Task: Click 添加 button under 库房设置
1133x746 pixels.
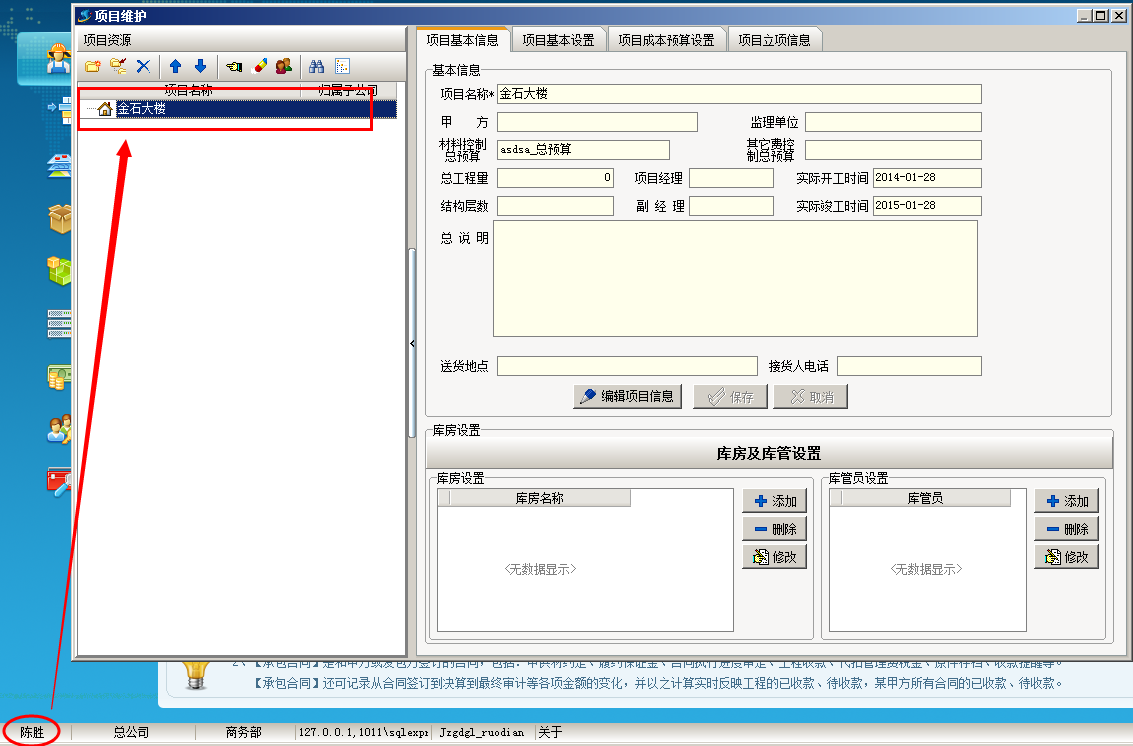Action: click(774, 501)
